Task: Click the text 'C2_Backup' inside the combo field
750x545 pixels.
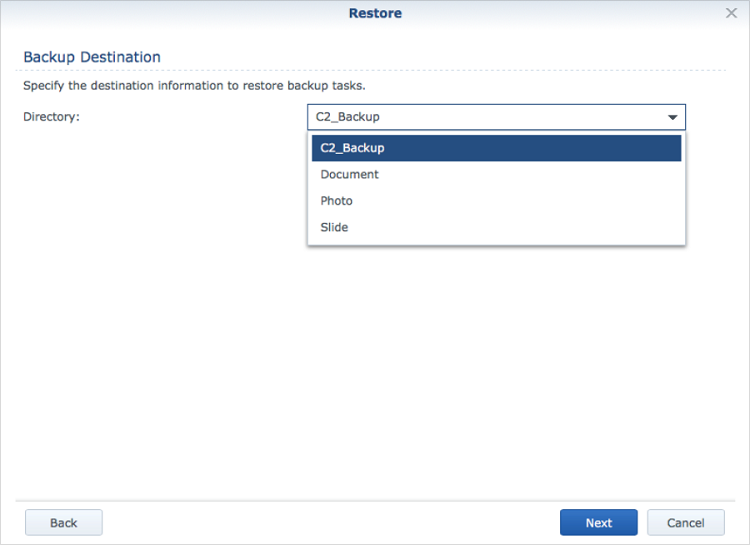Action: 348,117
